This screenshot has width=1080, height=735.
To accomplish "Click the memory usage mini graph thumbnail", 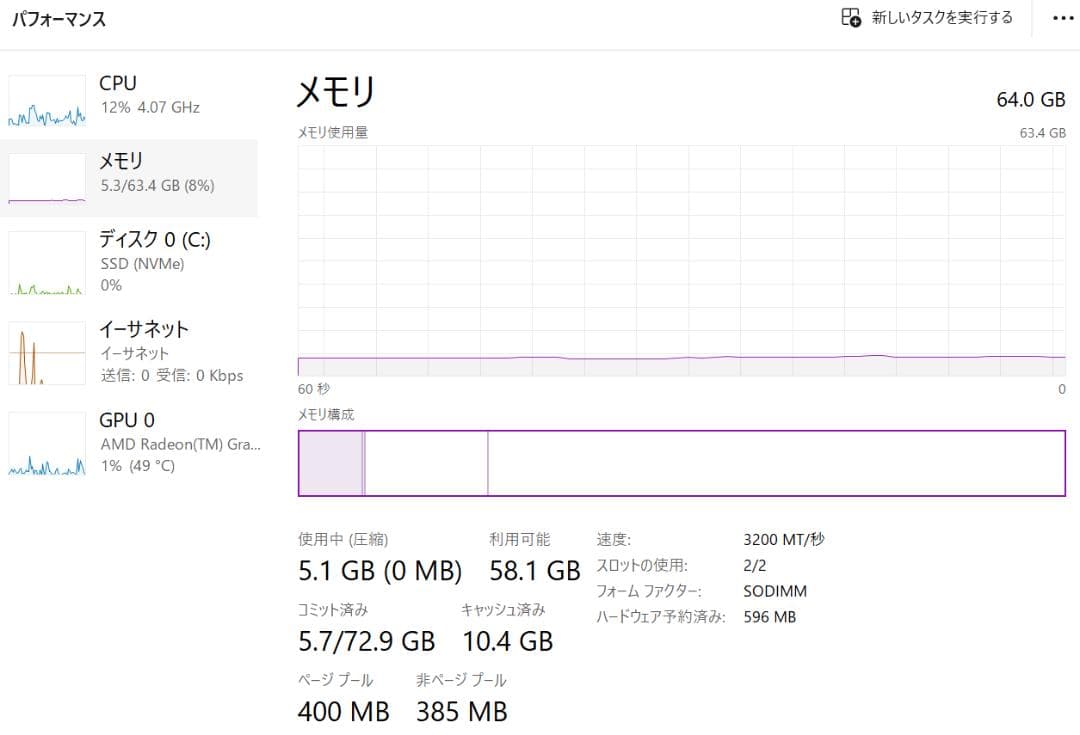I will tap(47, 178).
